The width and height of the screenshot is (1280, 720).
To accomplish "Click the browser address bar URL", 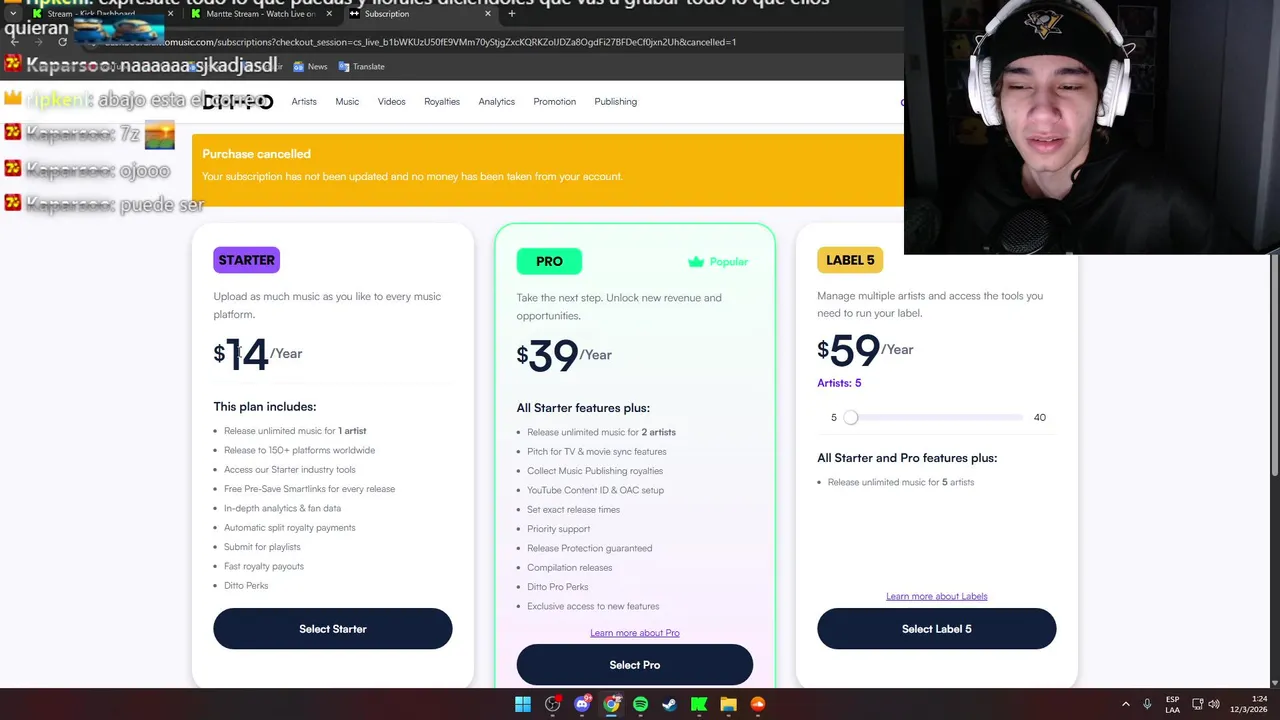I will coord(420,42).
